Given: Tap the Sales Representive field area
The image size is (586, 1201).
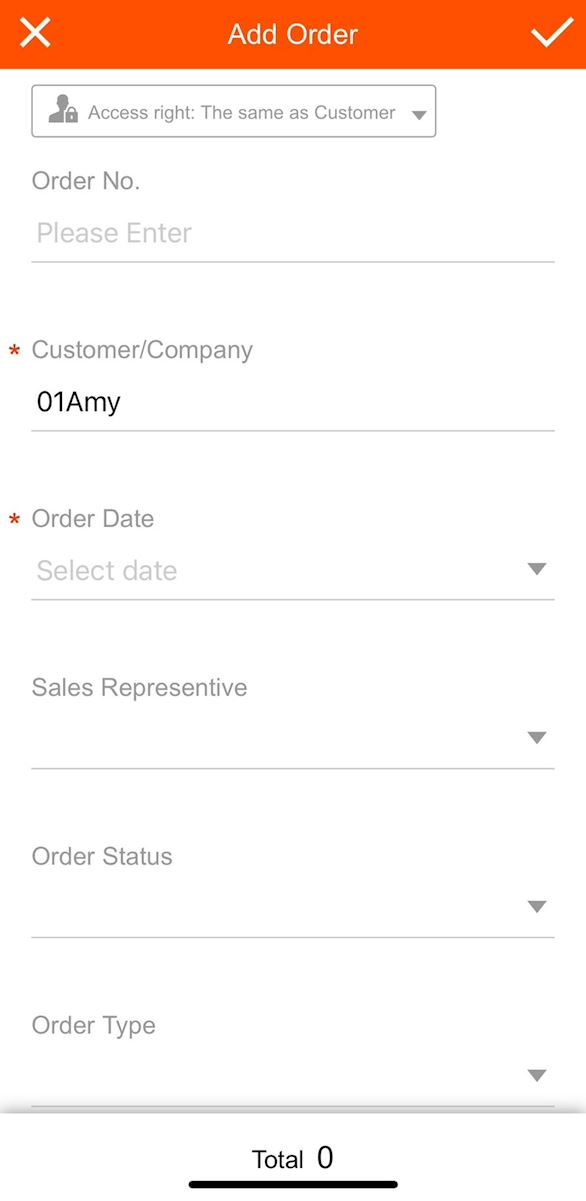Looking at the screenshot, I should [293, 740].
